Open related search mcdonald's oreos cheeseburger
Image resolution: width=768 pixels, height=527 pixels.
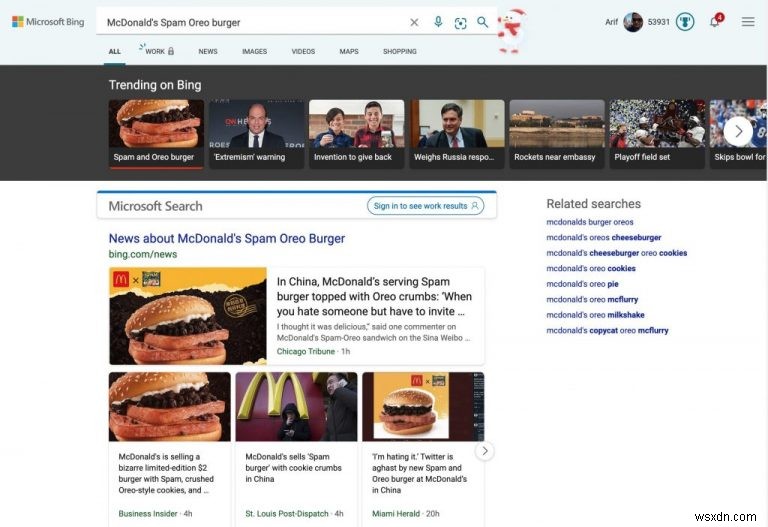tap(603, 238)
